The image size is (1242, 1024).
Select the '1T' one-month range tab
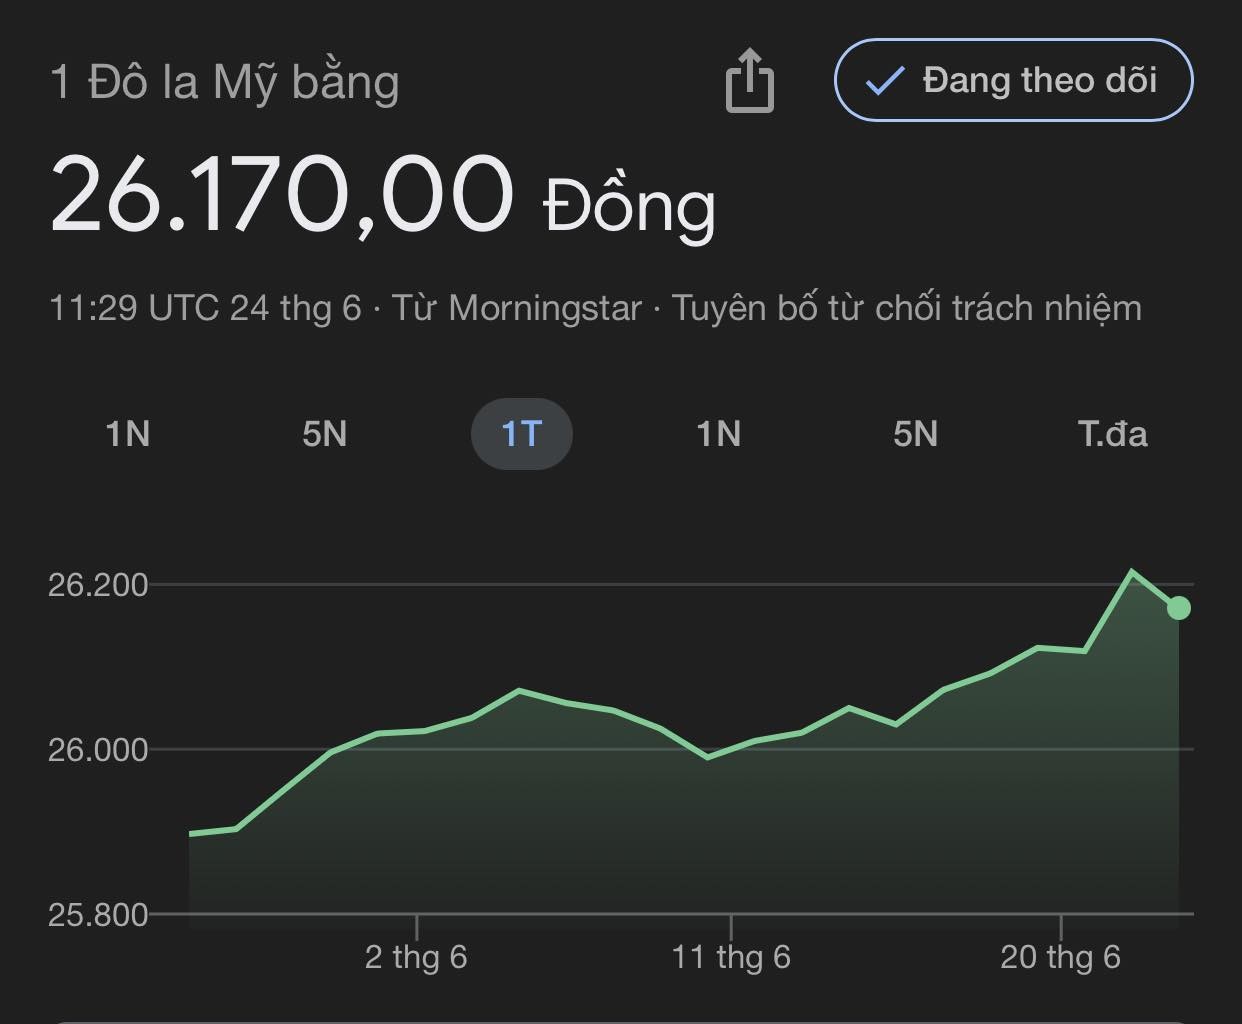[521, 434]
